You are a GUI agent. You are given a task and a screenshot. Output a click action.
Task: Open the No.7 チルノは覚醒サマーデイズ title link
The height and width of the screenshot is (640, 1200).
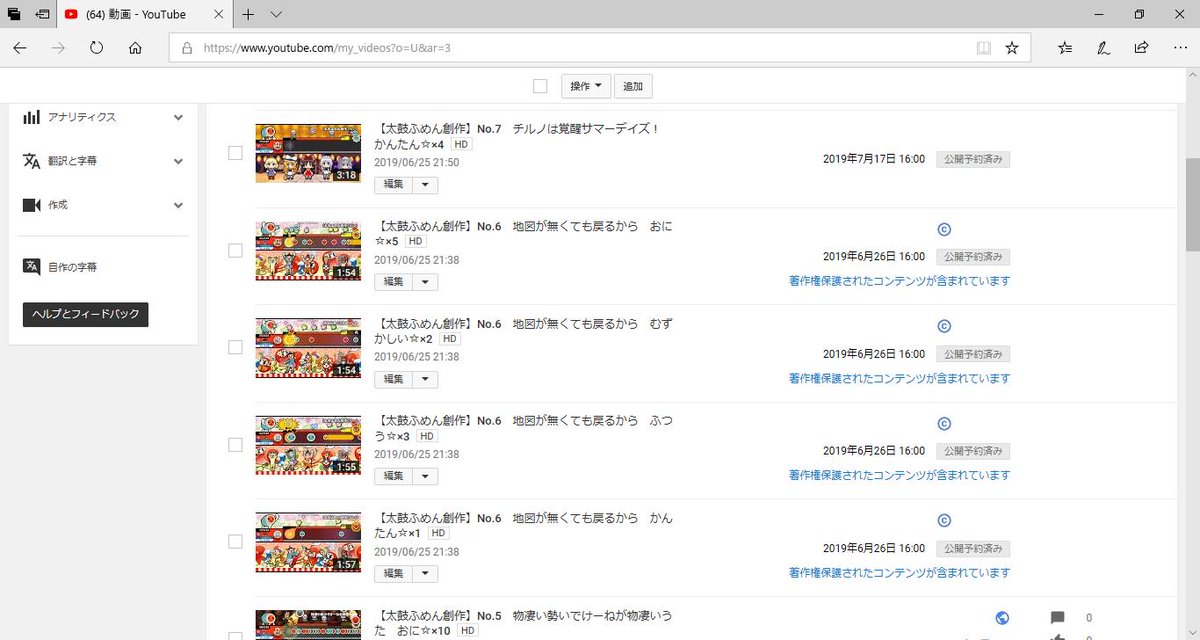[x=517, y=136]
